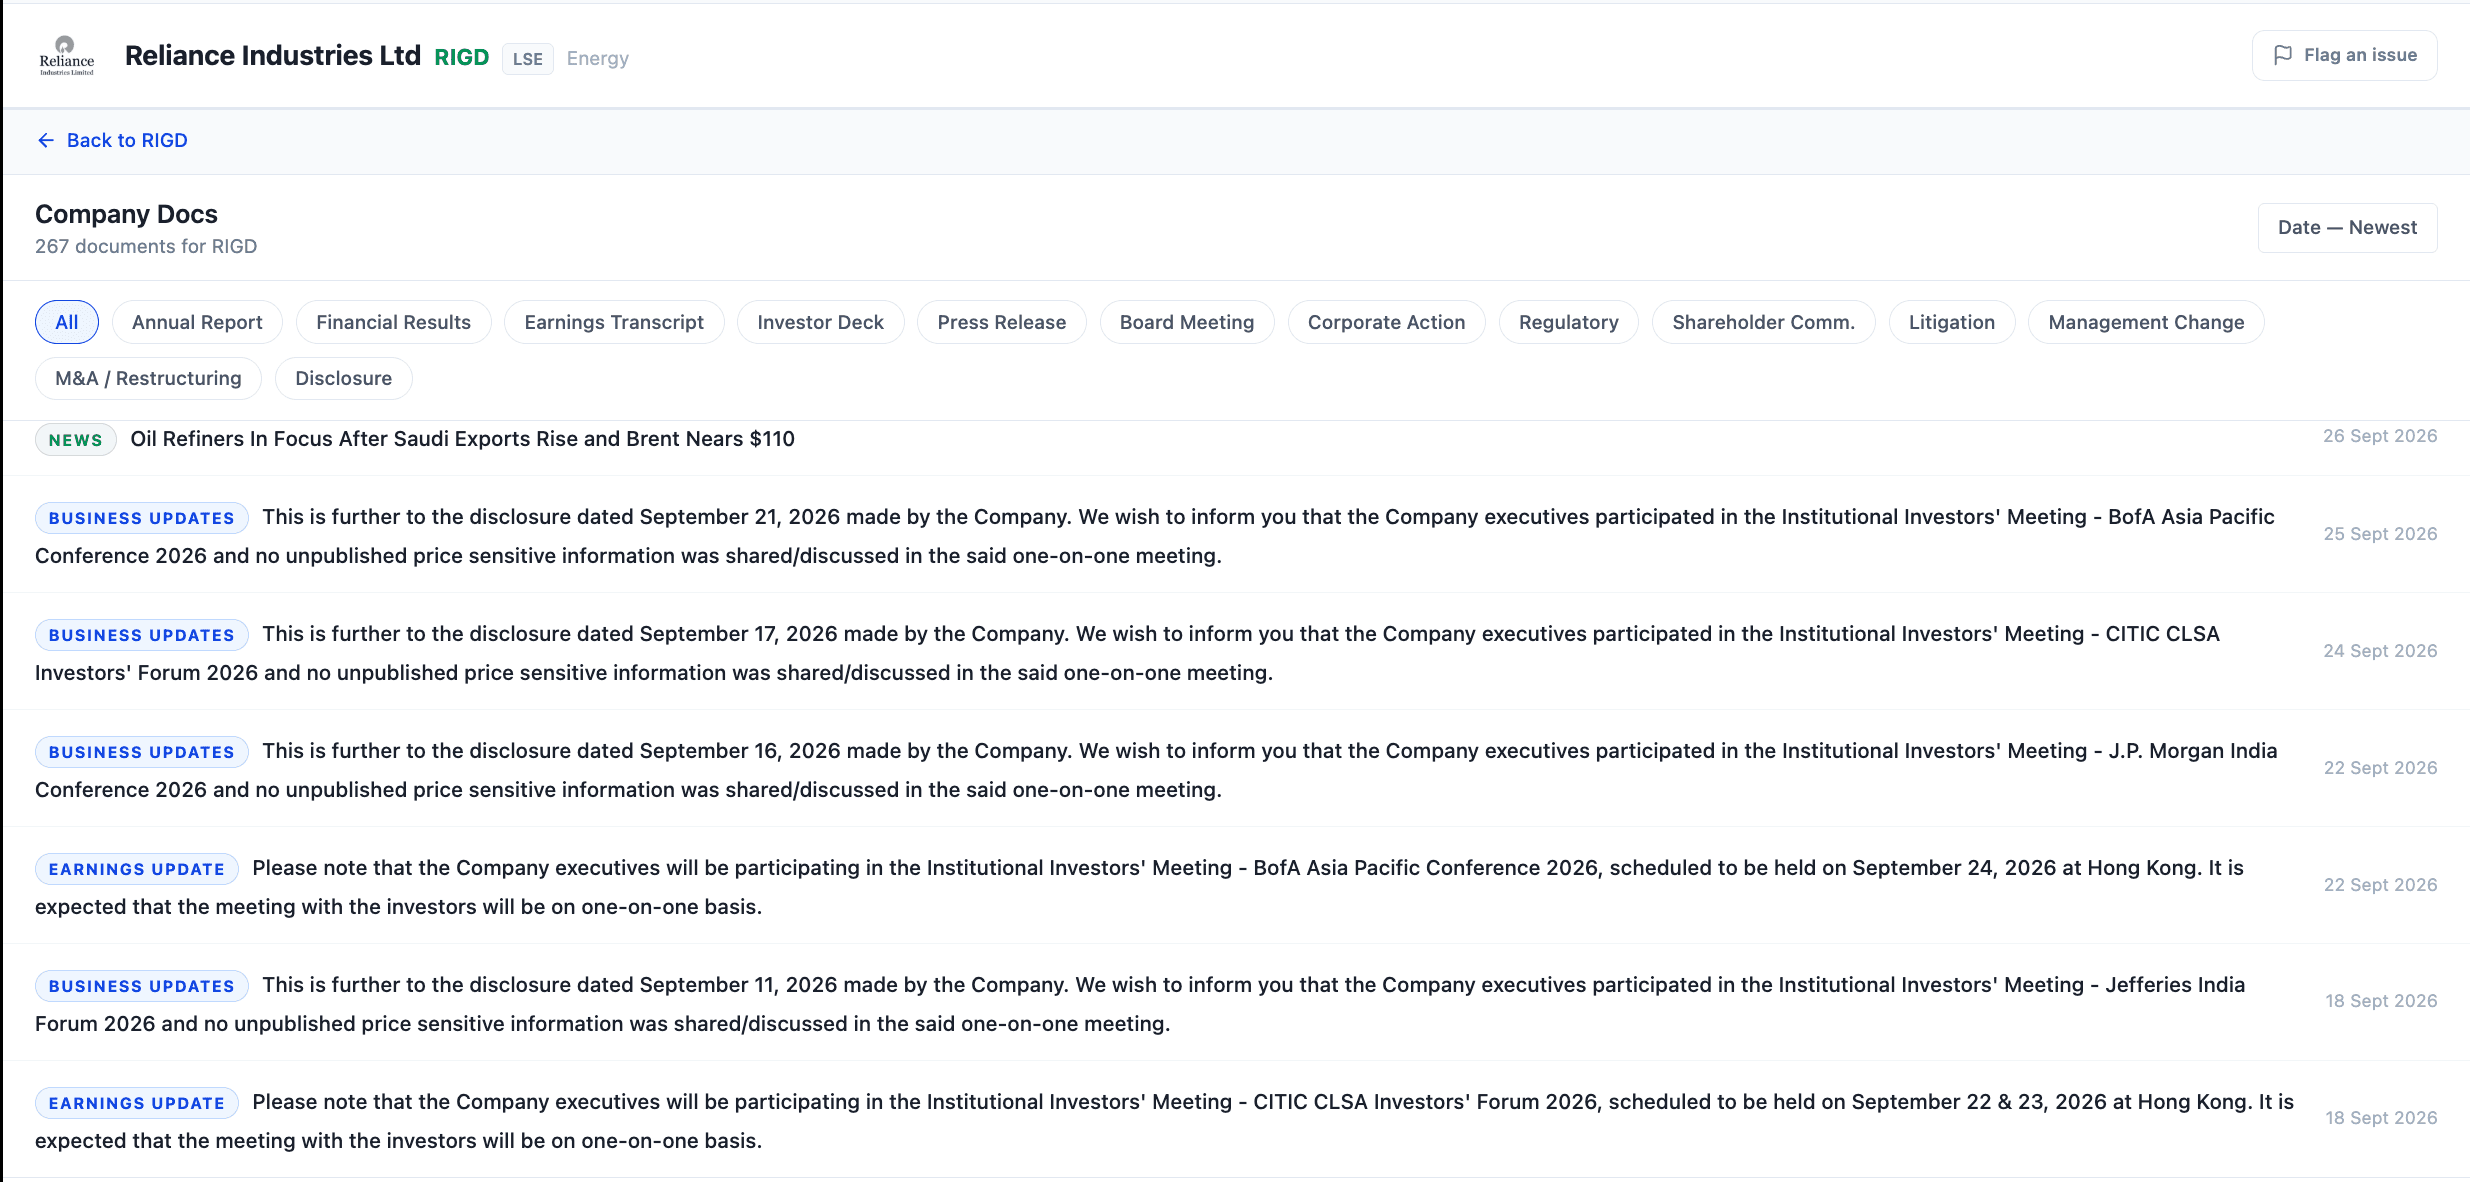Toggle the Annual Report filter chip
Image resolution: width=2470 pixels, height=1182 pixels.
[197, 322]
